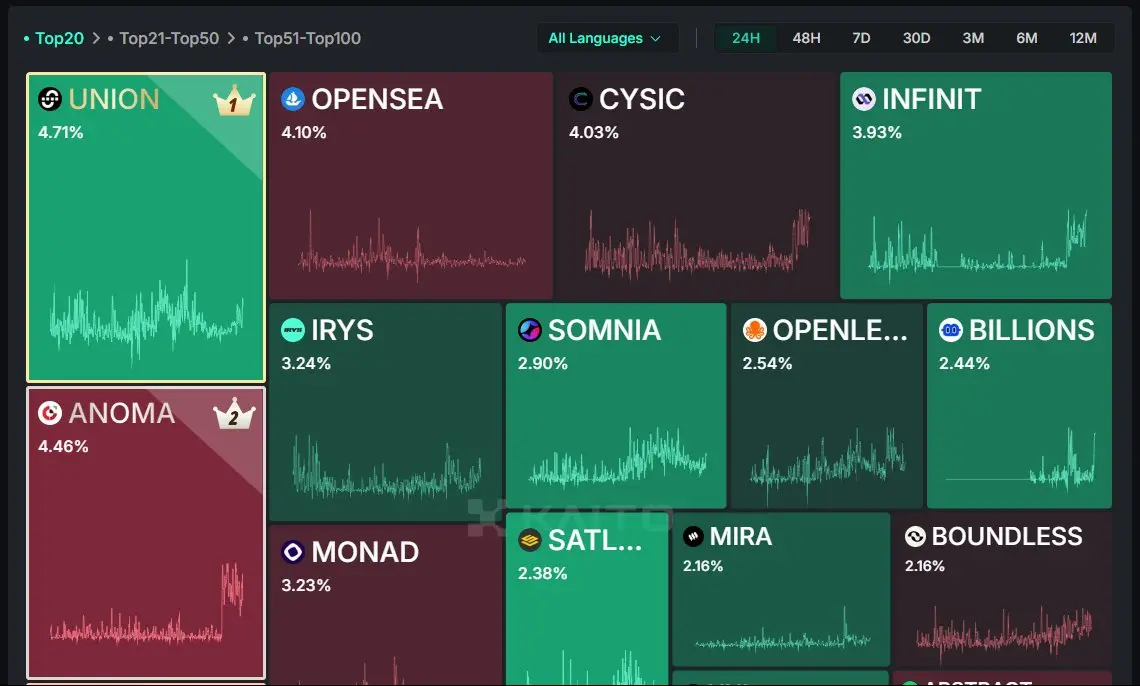
Task: Click the 2.90% value on SOMNIA
Action: click(542, 363)
